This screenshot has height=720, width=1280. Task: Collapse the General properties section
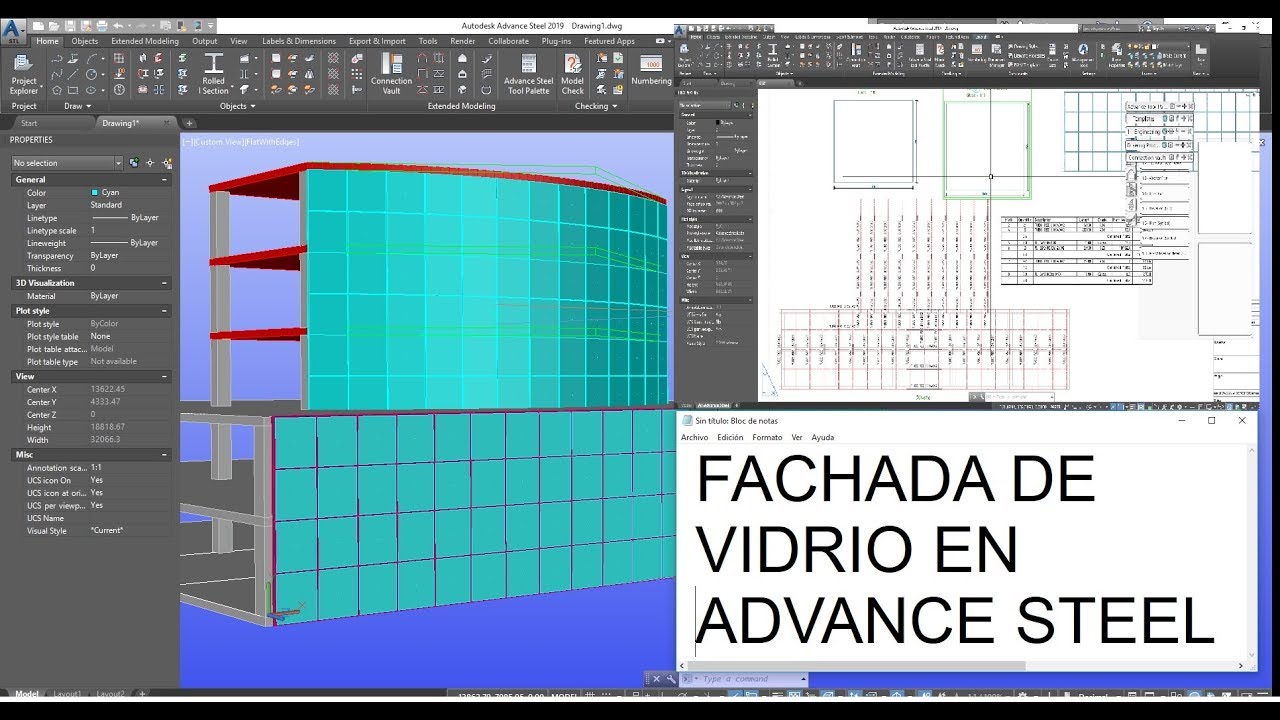165,179
